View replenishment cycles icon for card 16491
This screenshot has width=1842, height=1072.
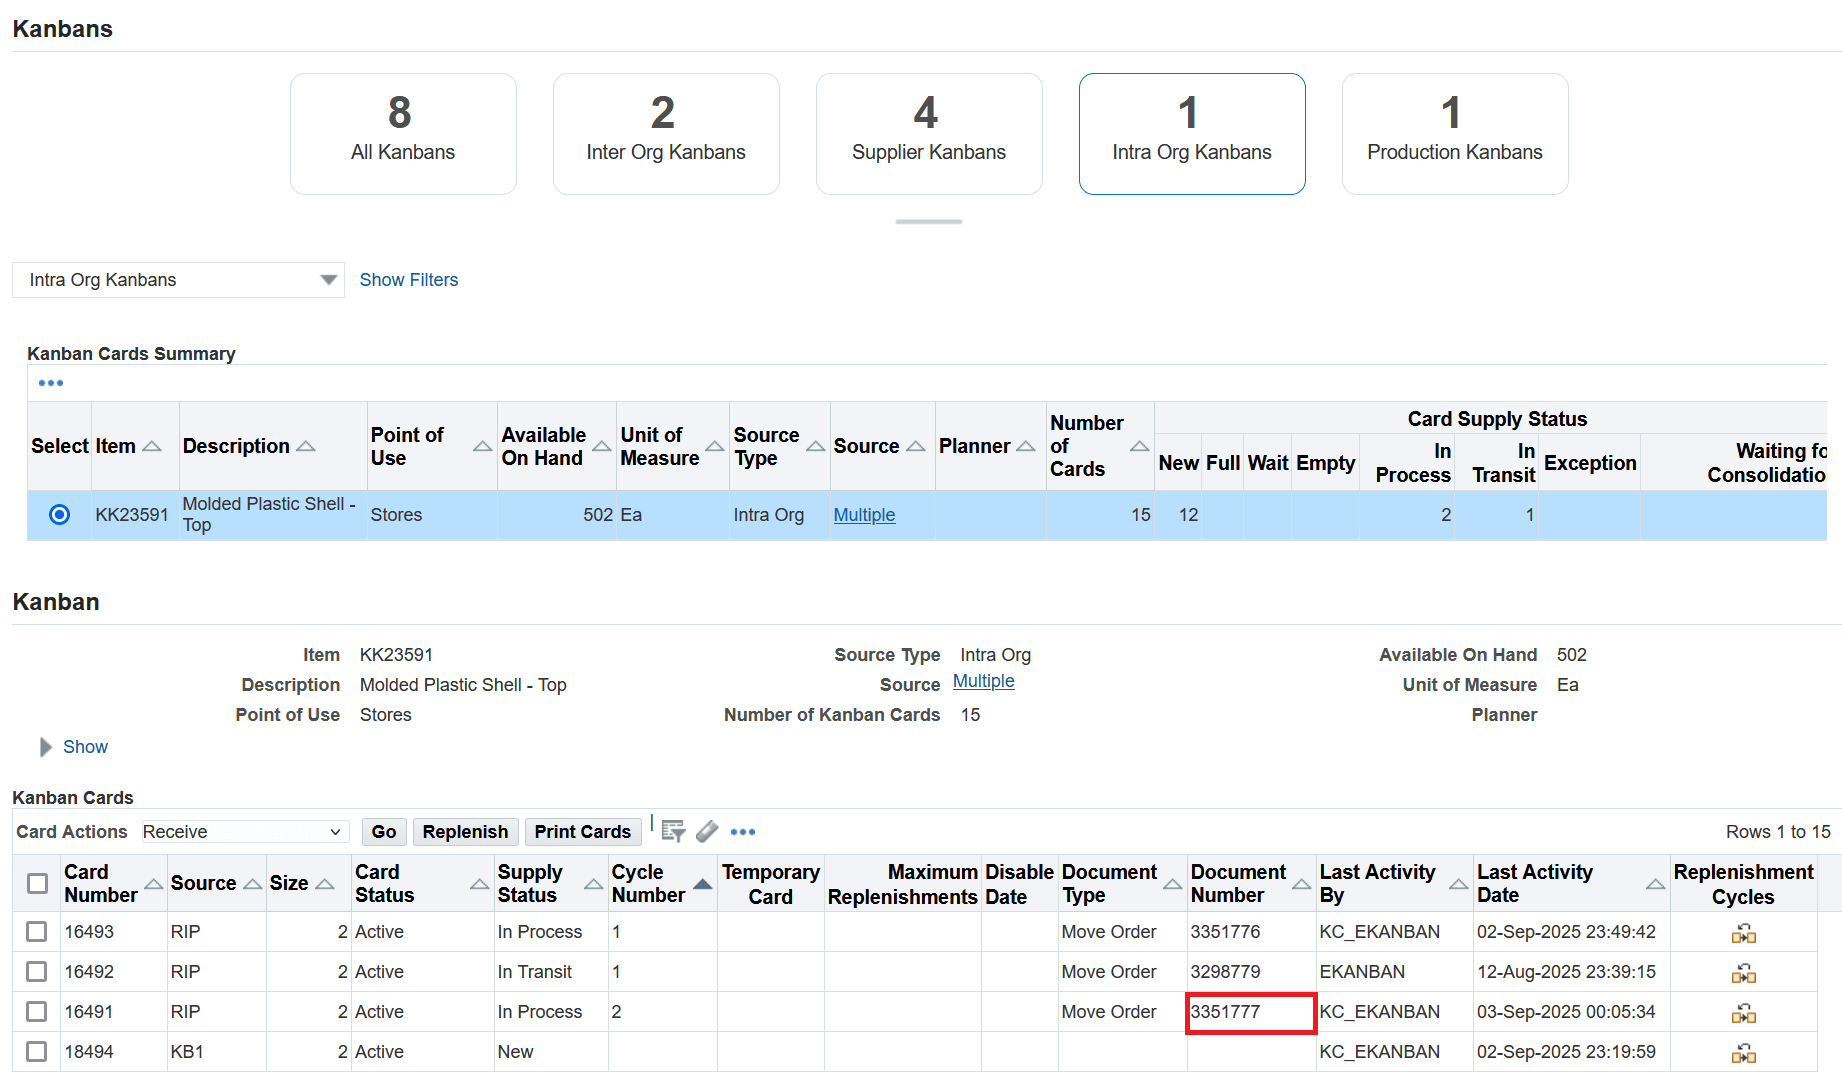tap(1744, 1012)
